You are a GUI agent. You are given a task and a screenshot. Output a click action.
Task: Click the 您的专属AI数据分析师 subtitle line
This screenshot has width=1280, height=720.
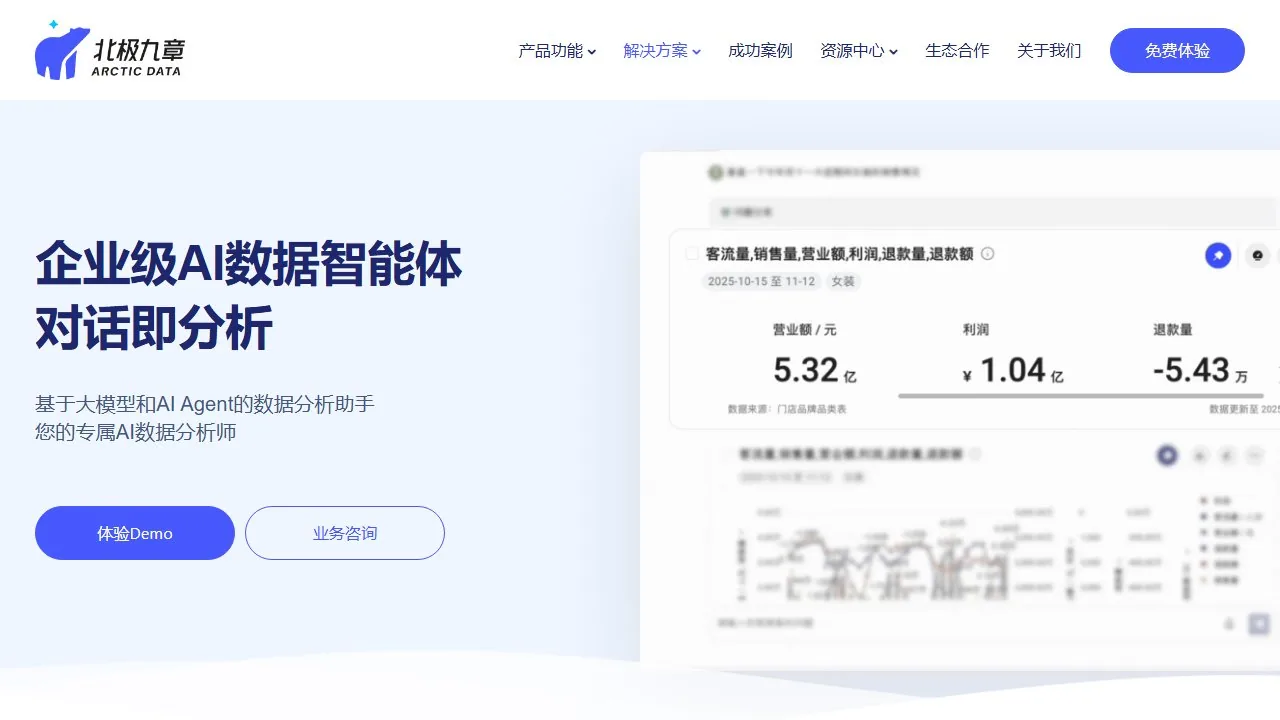tap(136, 433)
